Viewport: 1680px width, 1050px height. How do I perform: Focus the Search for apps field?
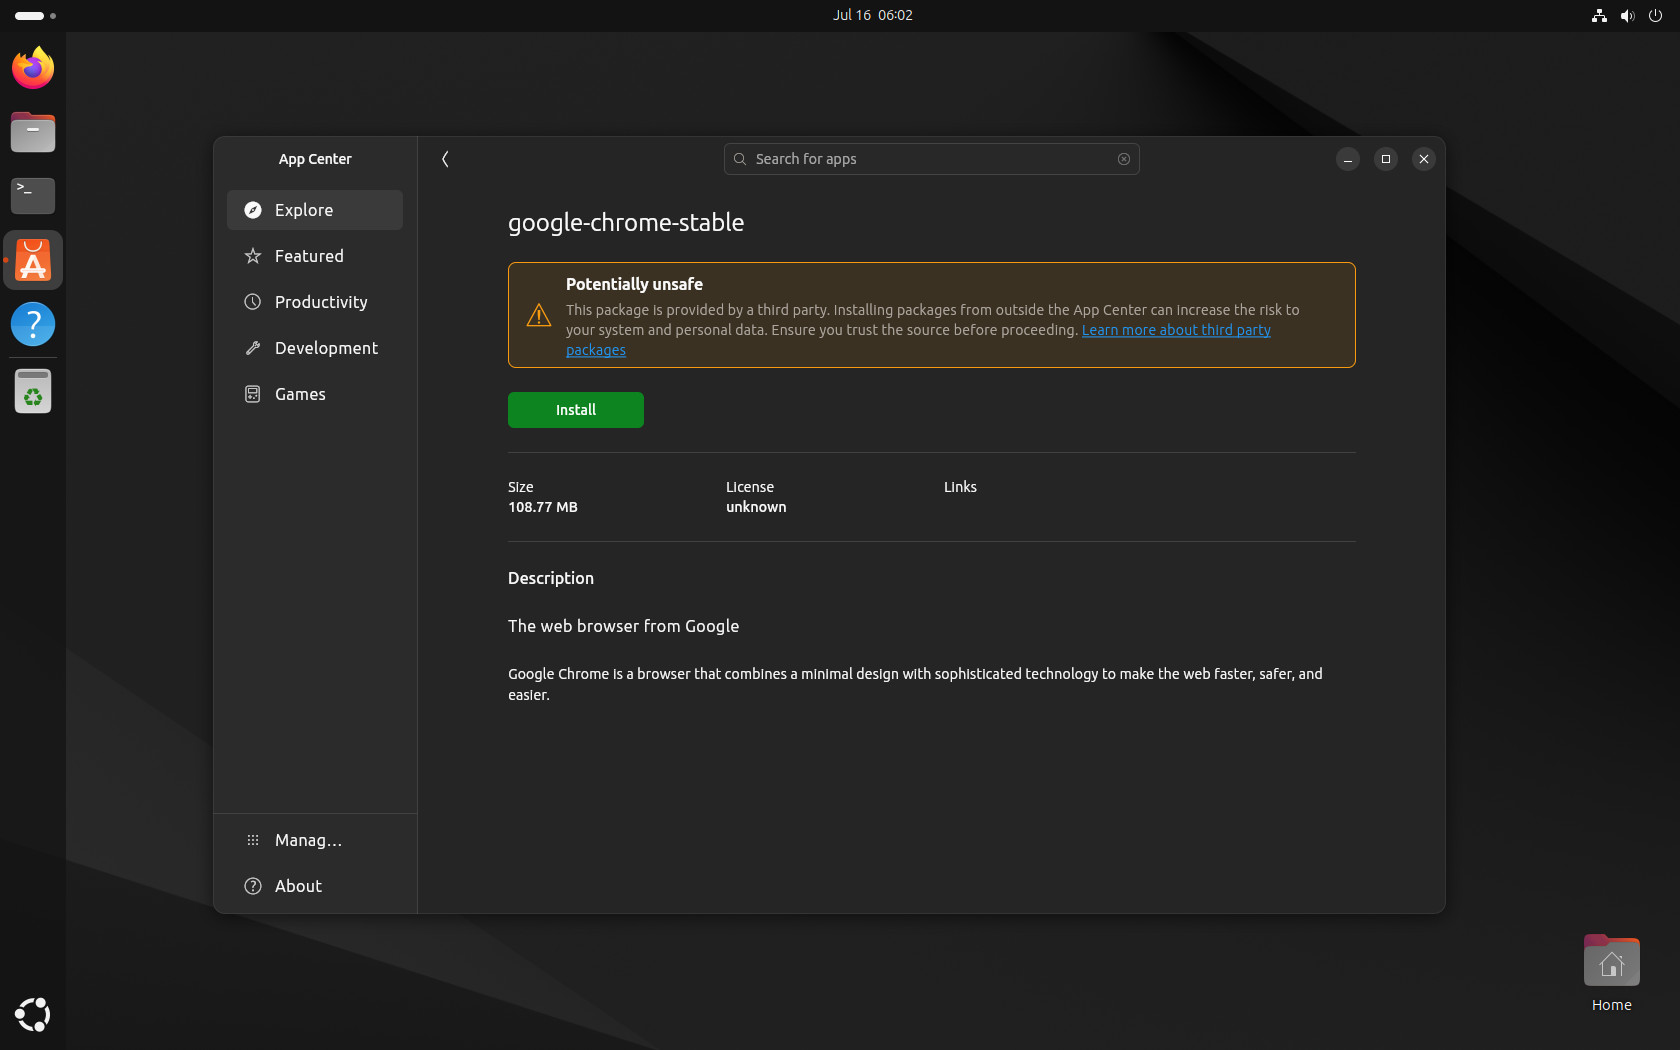931,159
